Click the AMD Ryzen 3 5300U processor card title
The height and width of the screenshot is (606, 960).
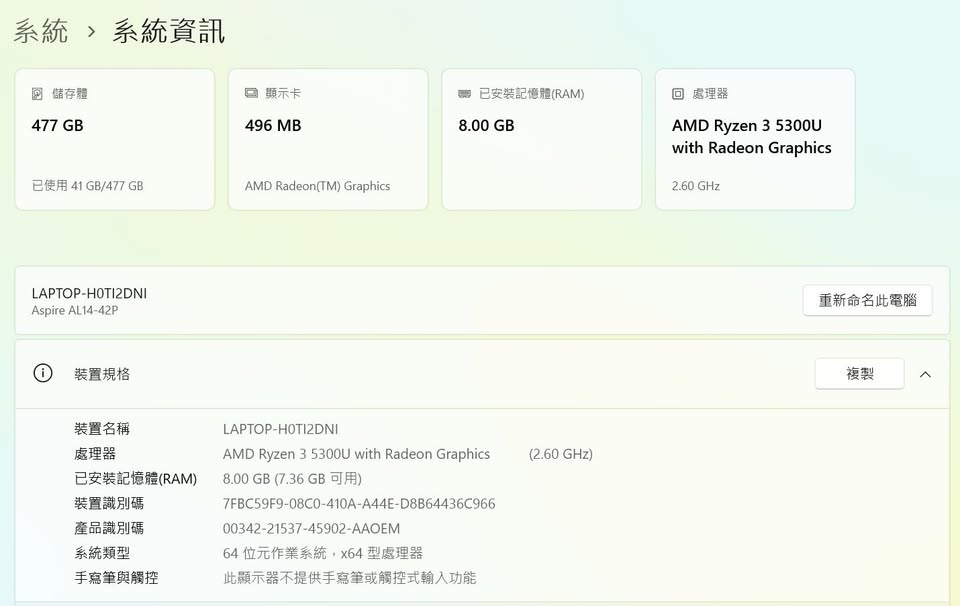point(751,137)
